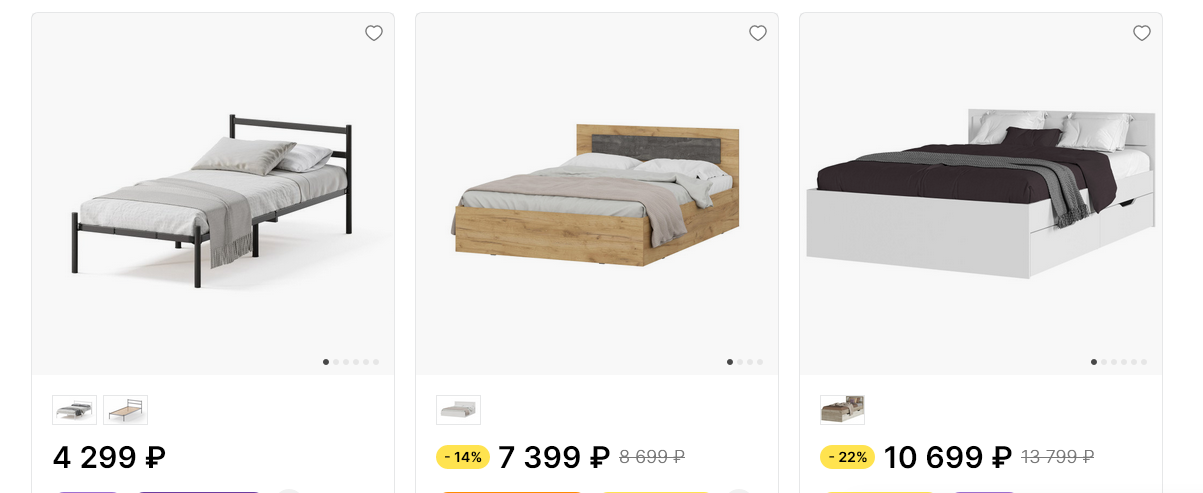The image size is (1203, 493).
Task: Select first variant thumbnail under metal bed
Action: click(75, 410)
